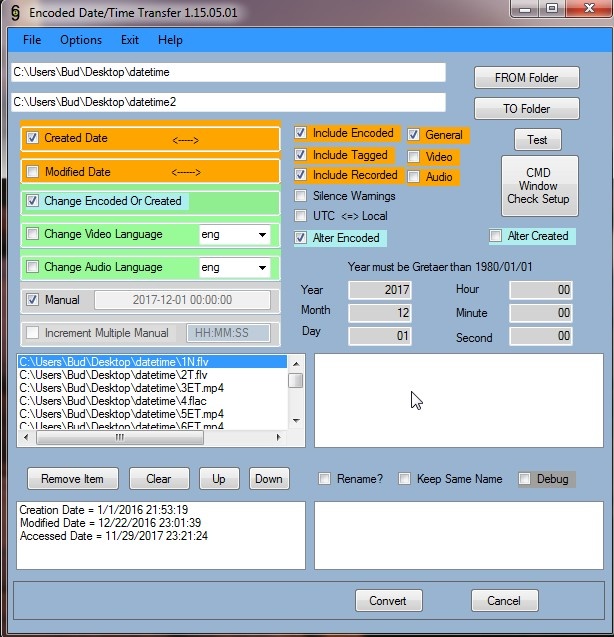Click the app icon in title bar
Image resolution: width=614 pixels, height=637 pixels.
point(15,13)
